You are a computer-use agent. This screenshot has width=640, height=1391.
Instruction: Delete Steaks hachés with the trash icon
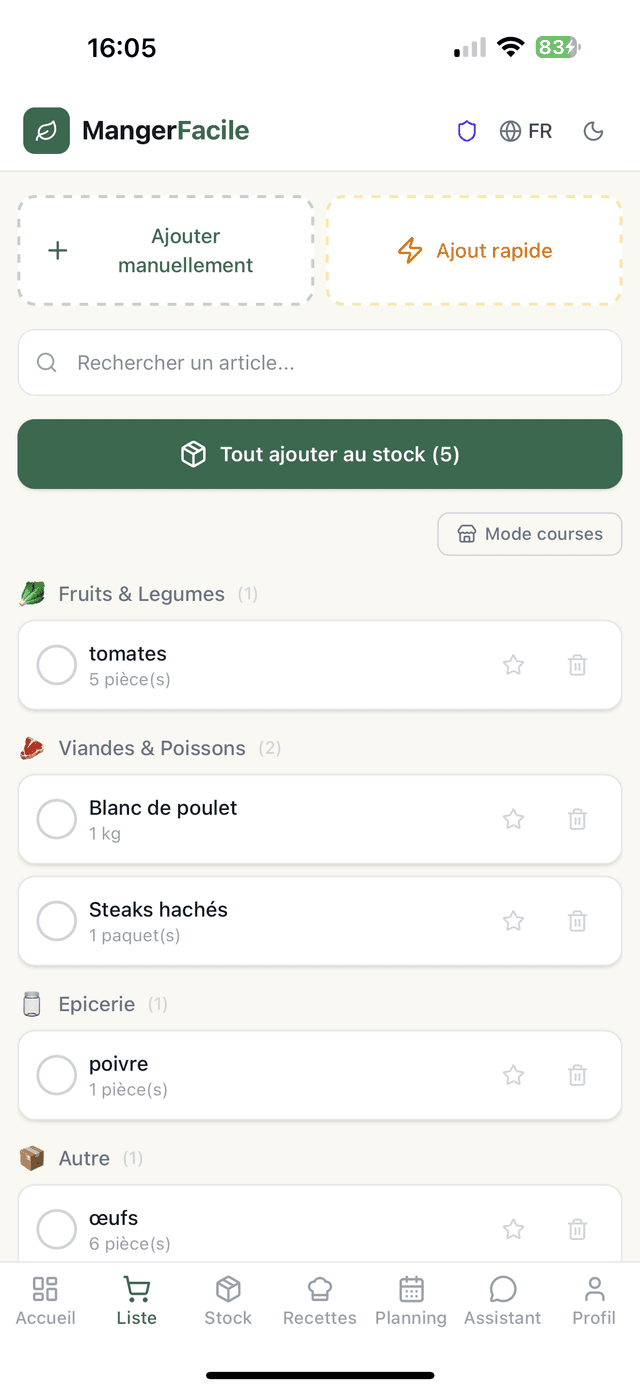(x=577, y=920)
